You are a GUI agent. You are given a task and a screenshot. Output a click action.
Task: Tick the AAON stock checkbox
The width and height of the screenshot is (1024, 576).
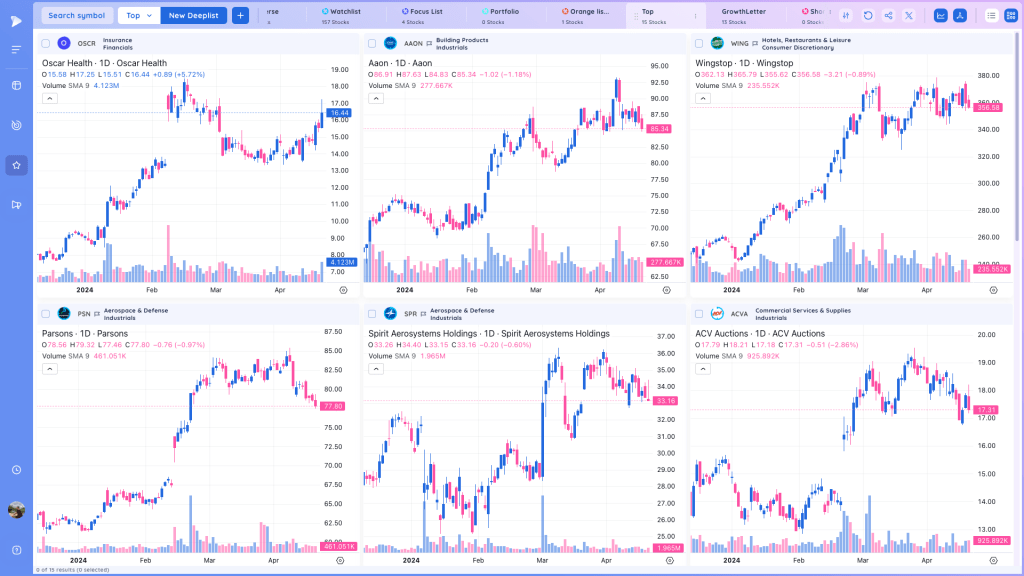372,44
